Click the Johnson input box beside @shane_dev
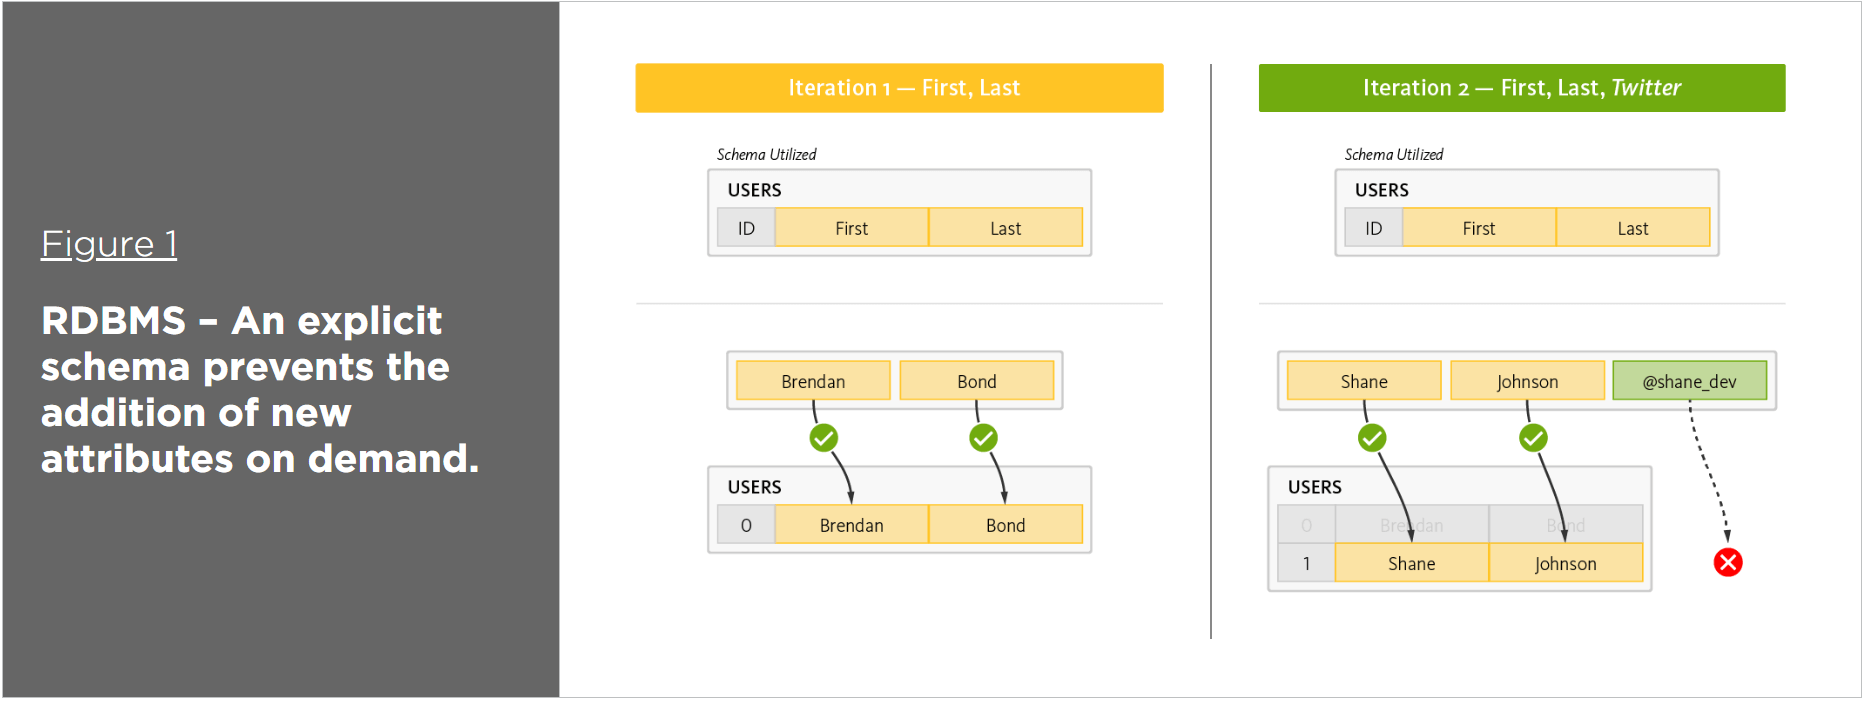The width and height of the screenshot is (1867, 705). pos(1527,381)
